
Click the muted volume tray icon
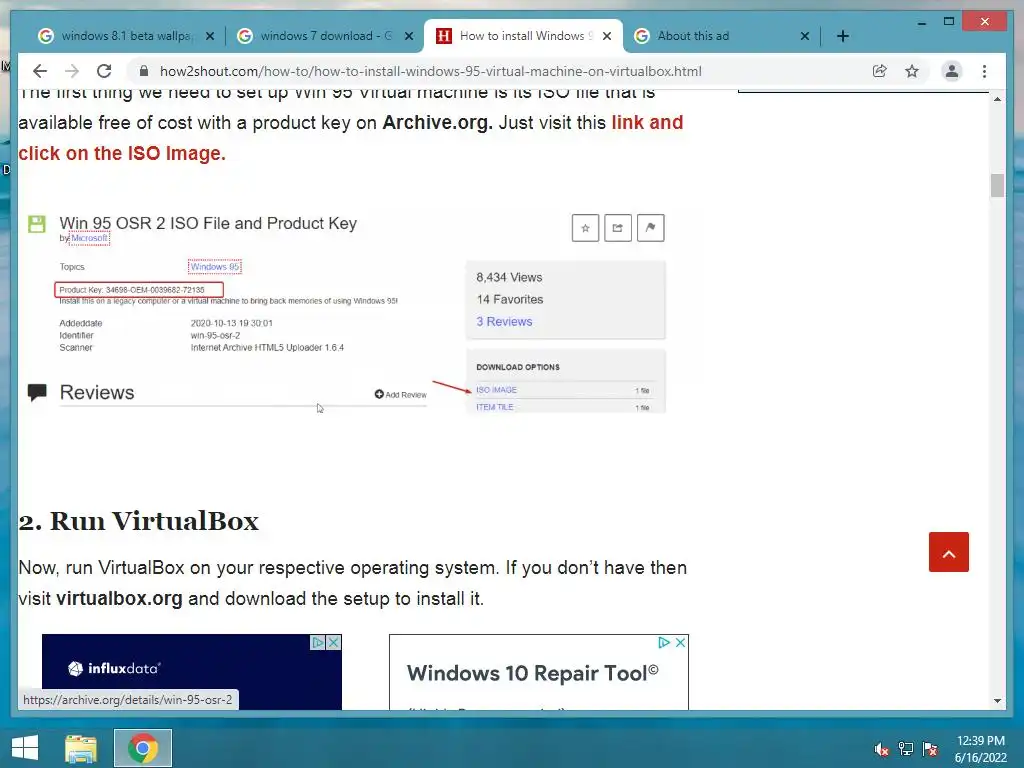[x=881, y=749]
